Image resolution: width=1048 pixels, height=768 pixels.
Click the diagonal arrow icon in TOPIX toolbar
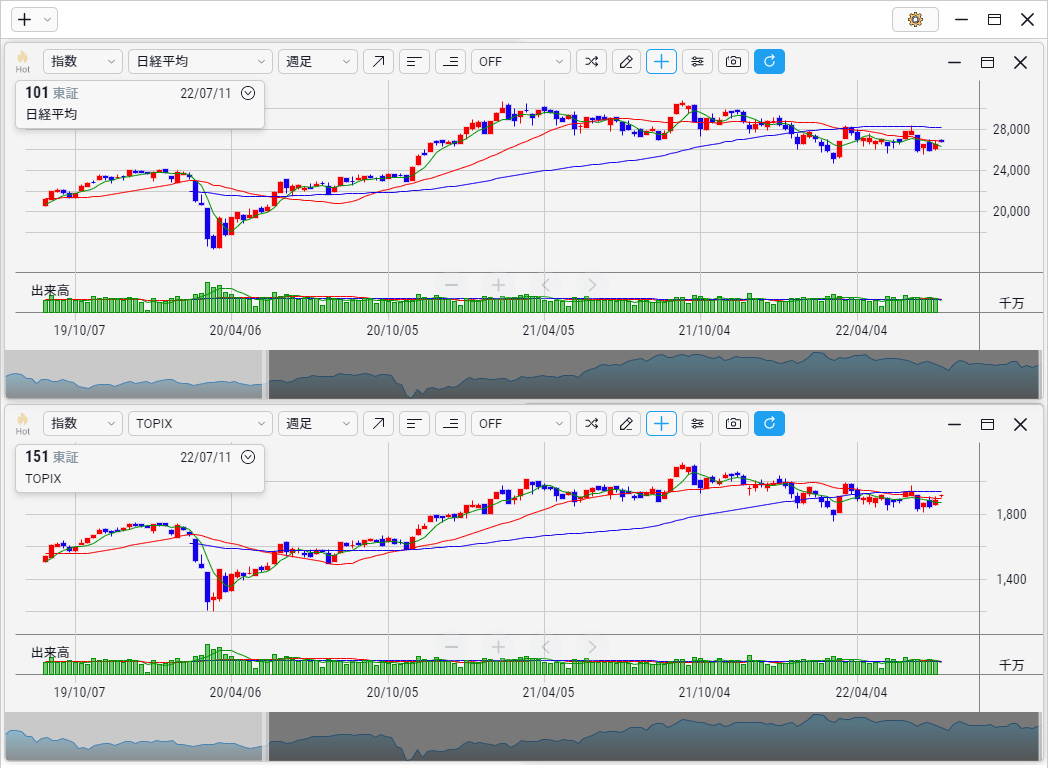pyautogui.click(x=378, y=424)
